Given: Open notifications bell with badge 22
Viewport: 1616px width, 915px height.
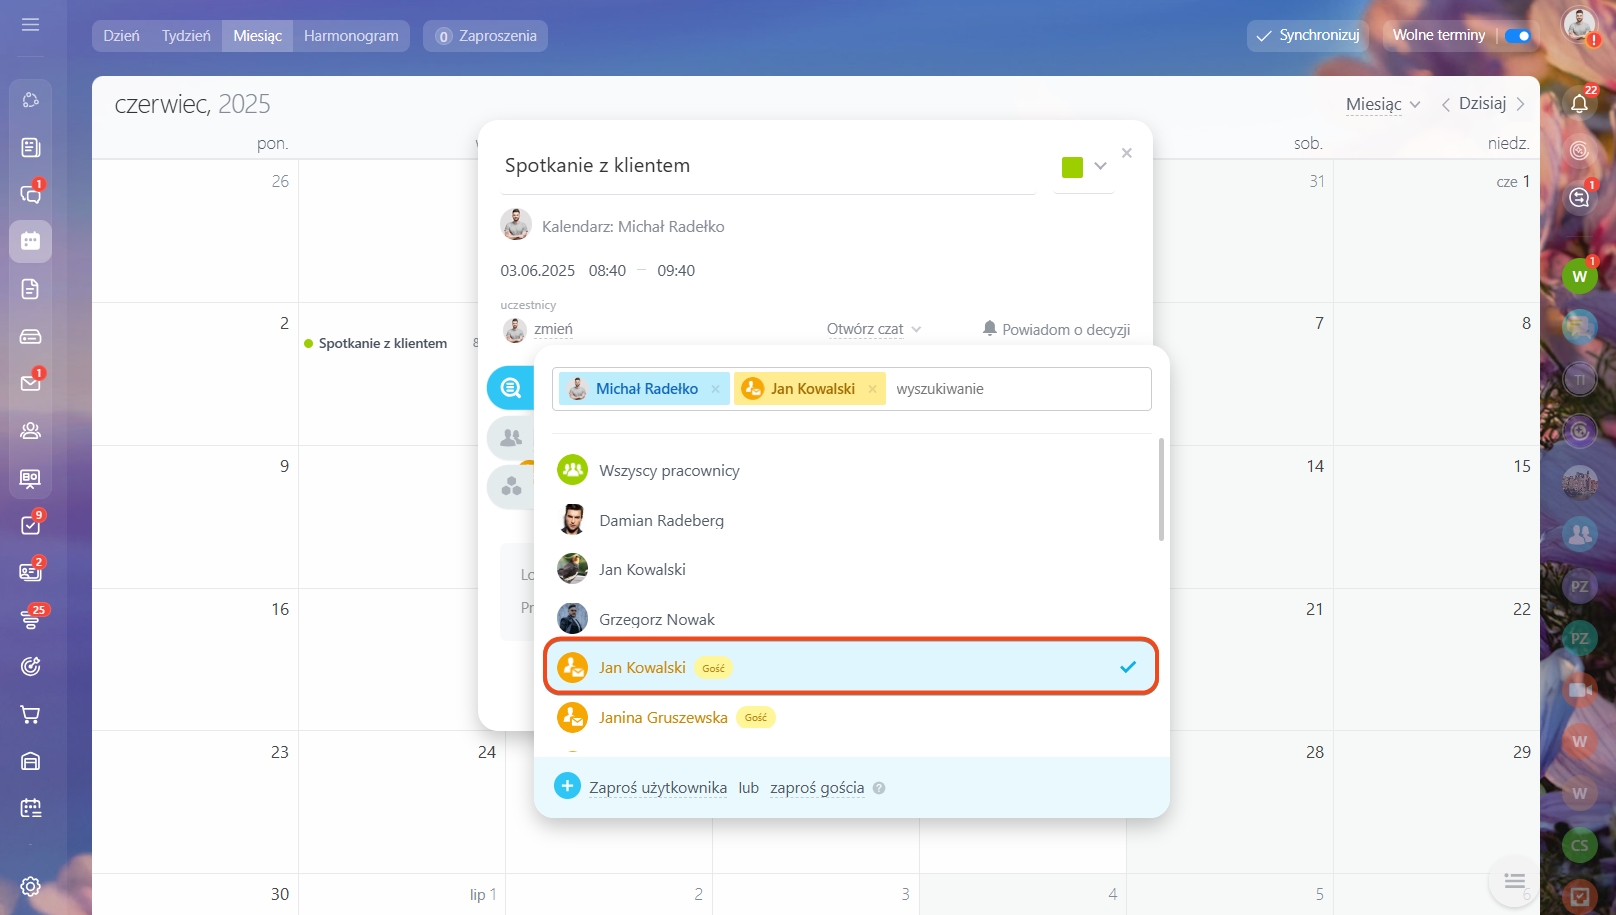Looking at the screenshot, I should (1579, 103).
